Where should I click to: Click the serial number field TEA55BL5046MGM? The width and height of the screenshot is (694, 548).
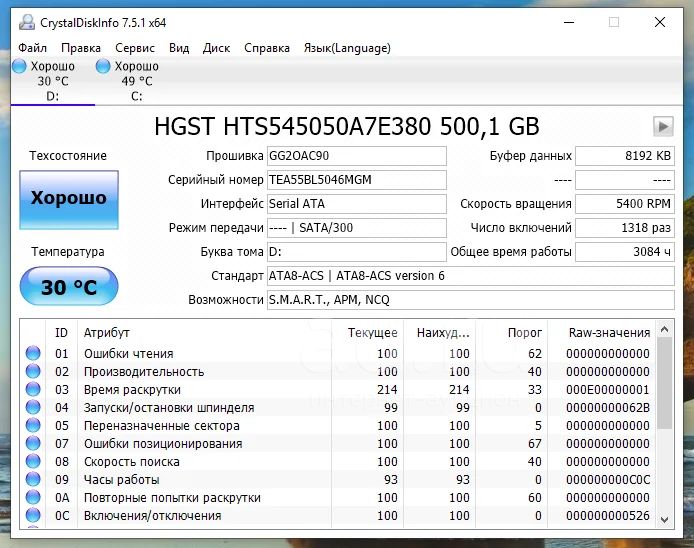pyautogui.click(x=357, y=180)
